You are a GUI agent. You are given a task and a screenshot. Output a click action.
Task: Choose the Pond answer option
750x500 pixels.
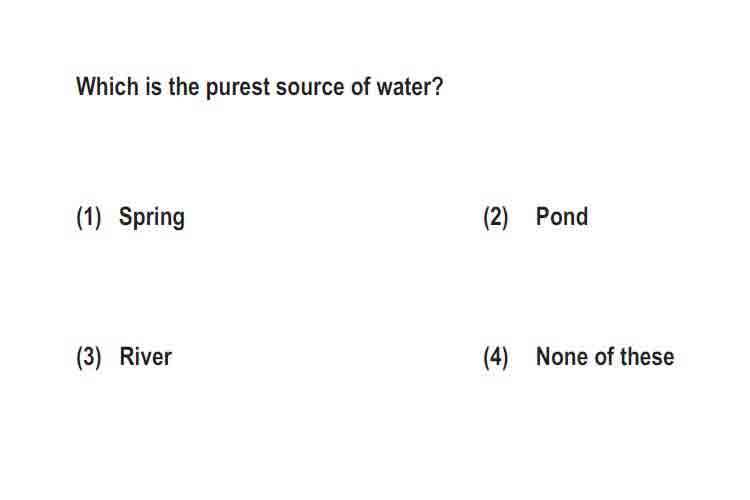click(x=562, y=217)
